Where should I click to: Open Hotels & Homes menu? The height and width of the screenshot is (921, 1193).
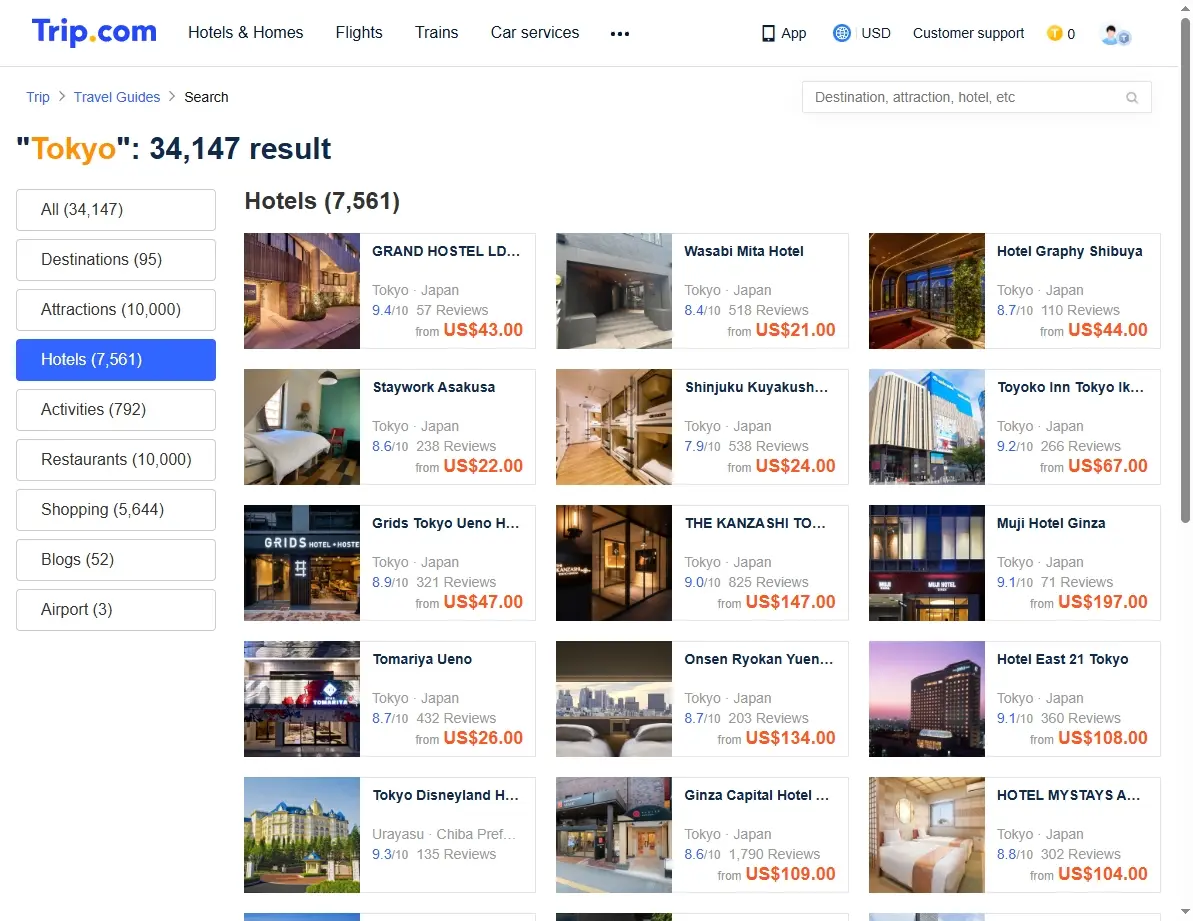(x=246, y=33)
